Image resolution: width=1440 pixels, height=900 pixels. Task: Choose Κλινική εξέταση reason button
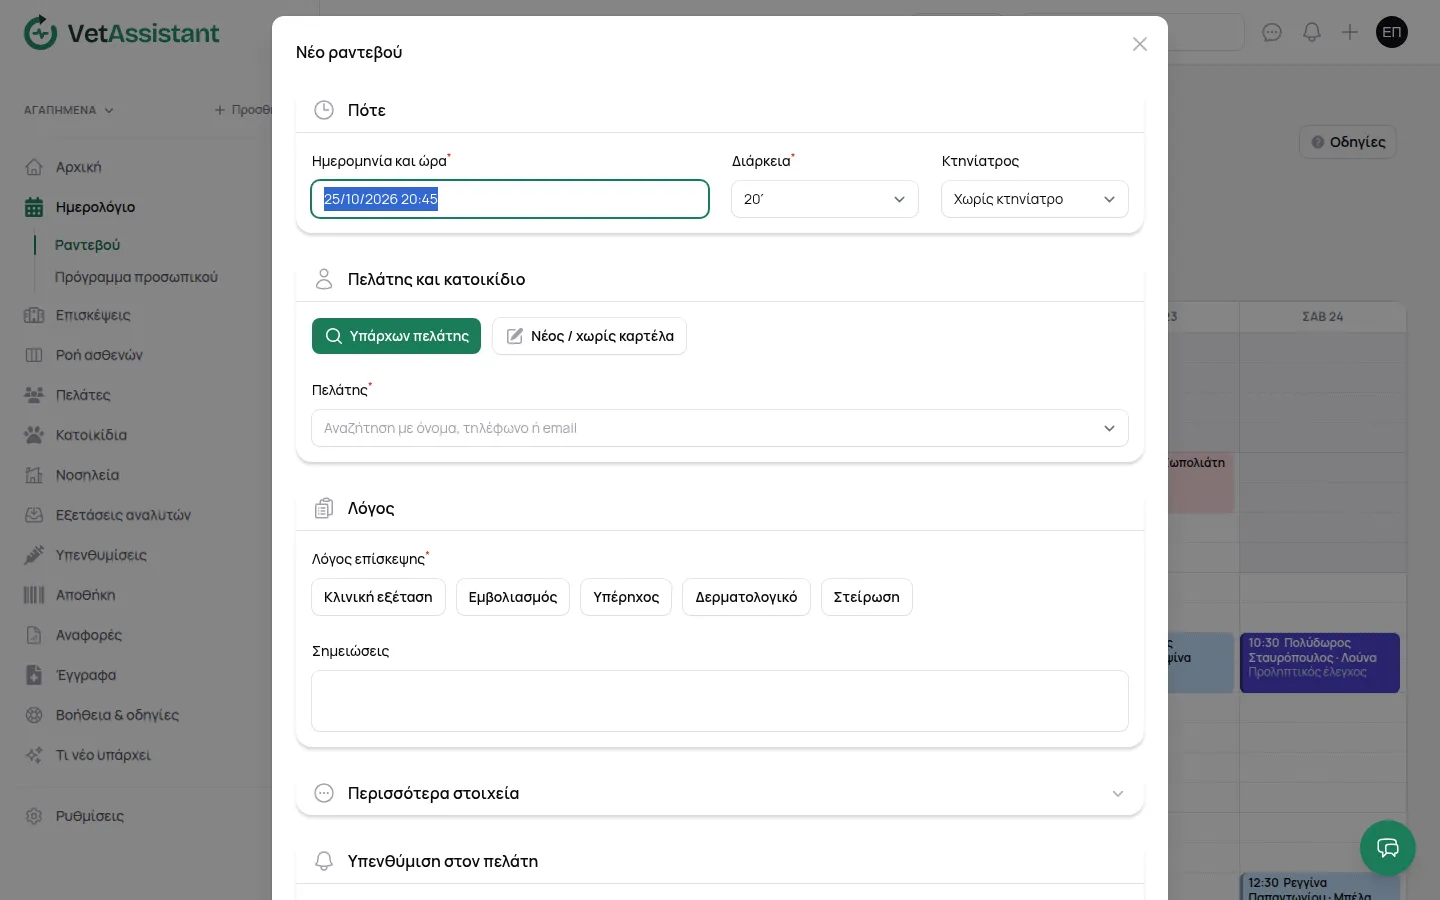[378, 597]
